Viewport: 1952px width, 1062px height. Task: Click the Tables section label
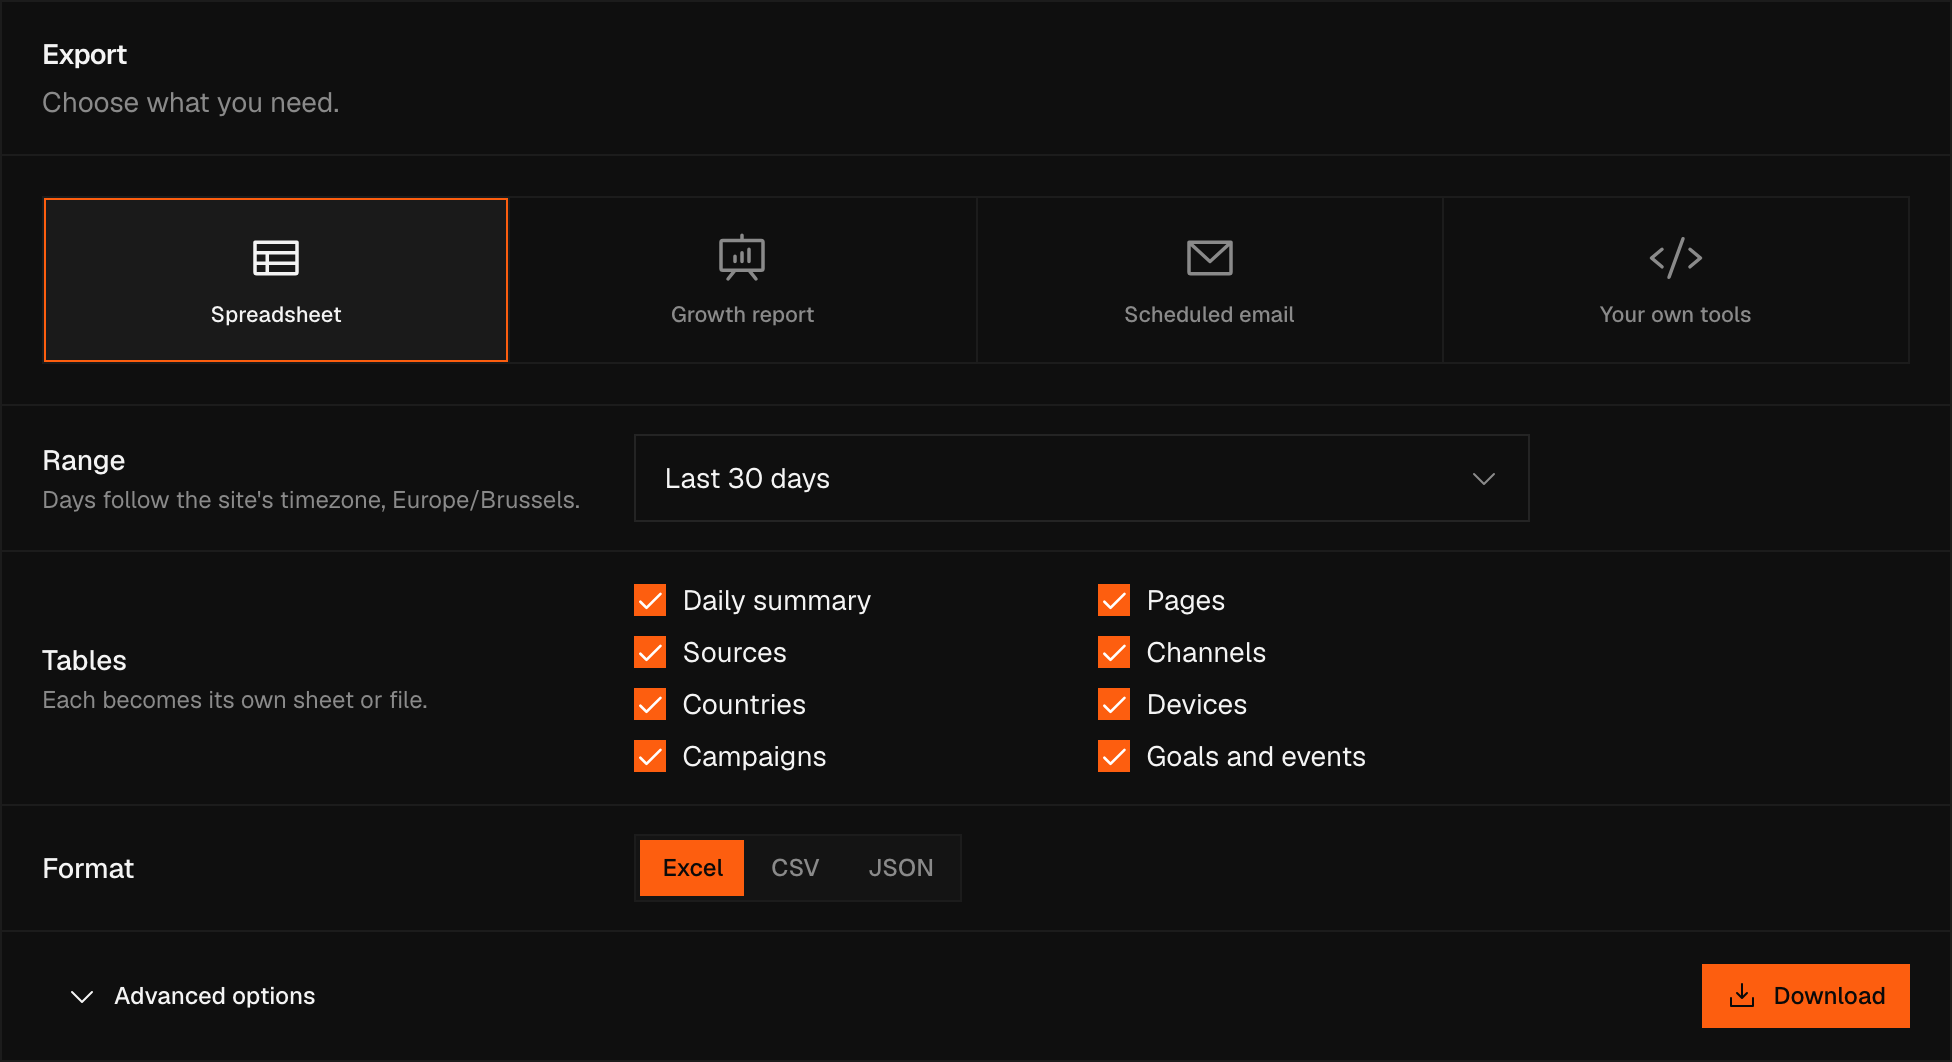pos(84,660)
